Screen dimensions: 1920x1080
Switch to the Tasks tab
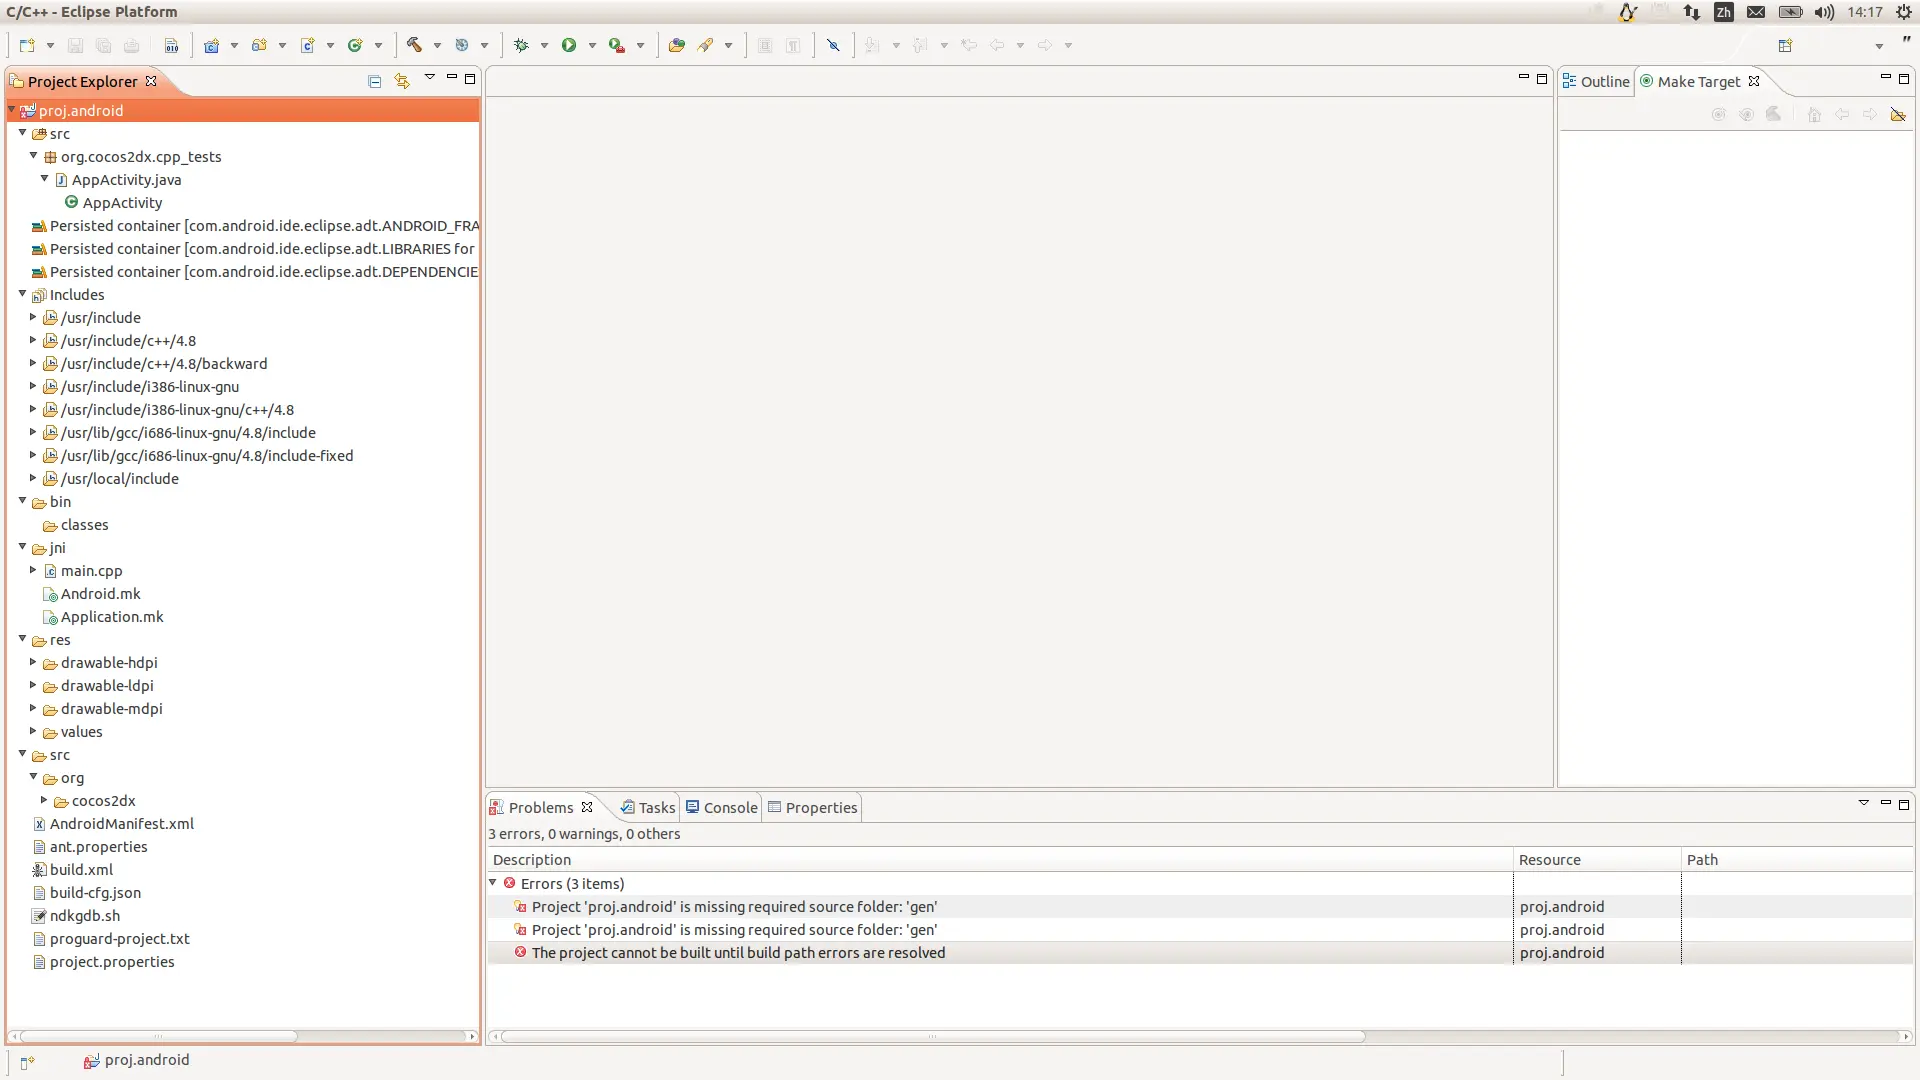click(647, 808)
